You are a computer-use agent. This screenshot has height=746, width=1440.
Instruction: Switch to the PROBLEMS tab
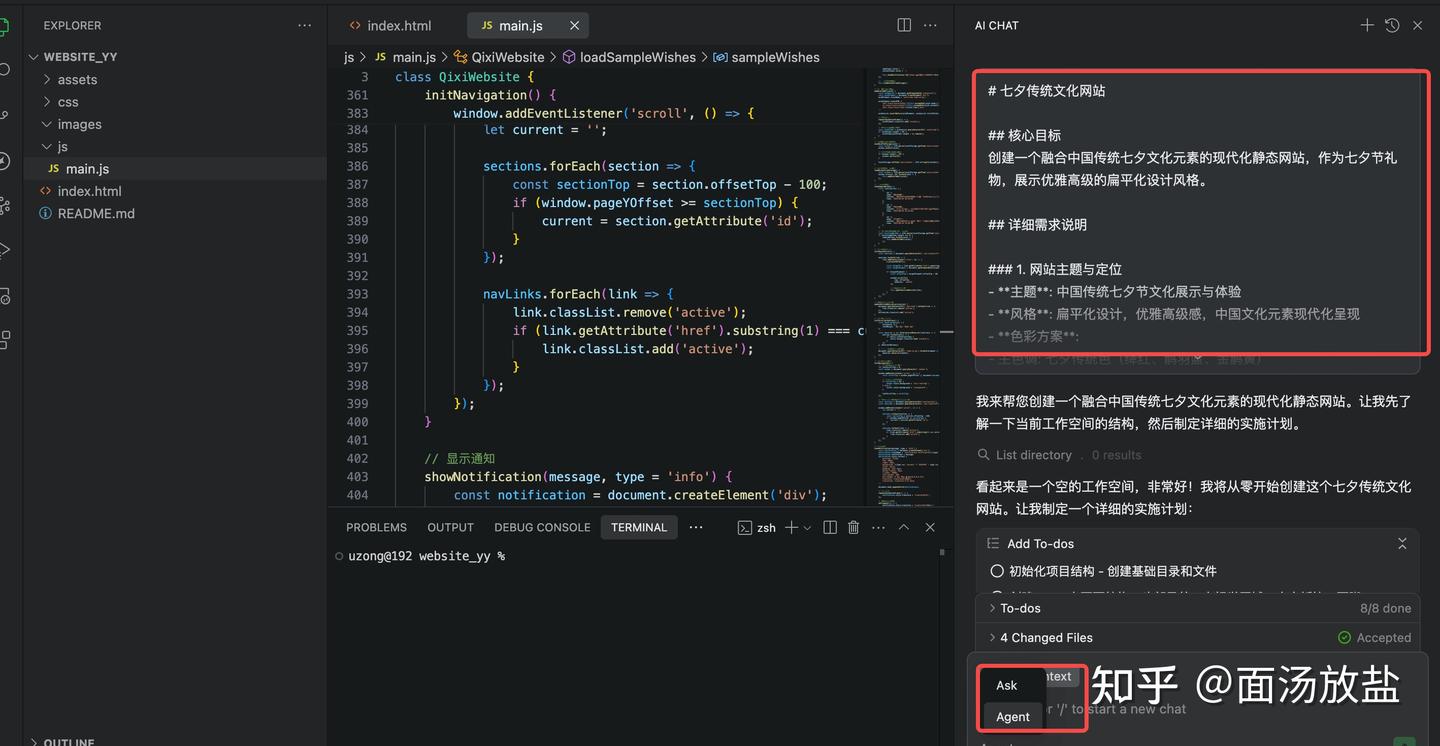tap(376, 527)
